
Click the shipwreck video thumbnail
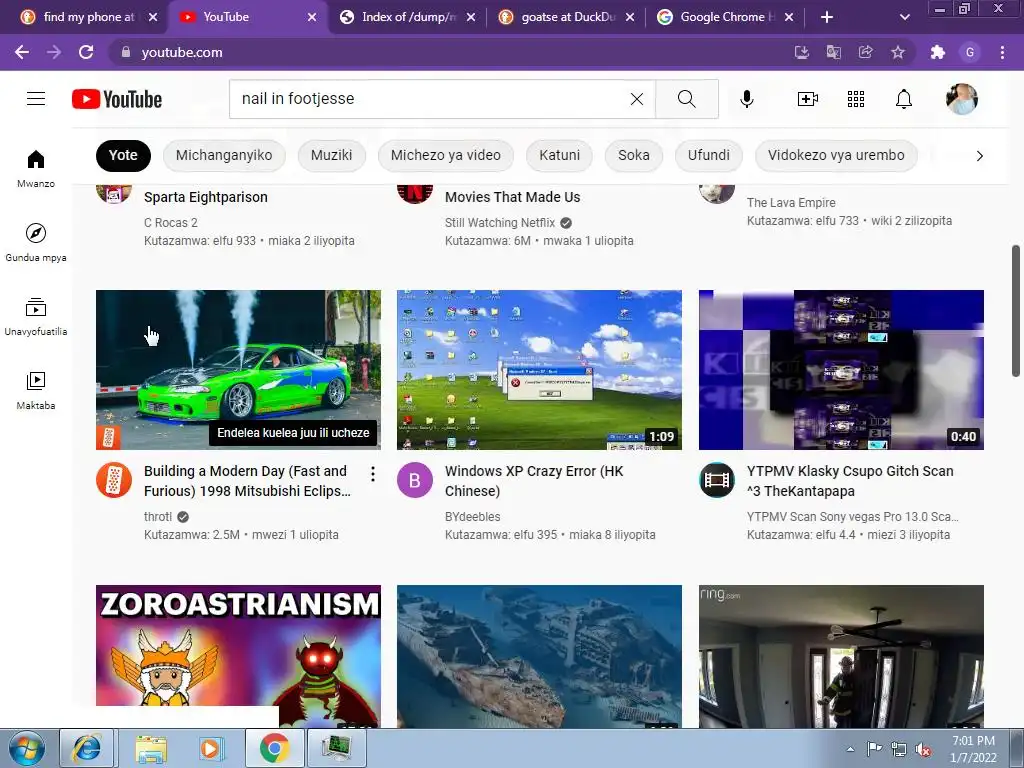click(539, 656)
